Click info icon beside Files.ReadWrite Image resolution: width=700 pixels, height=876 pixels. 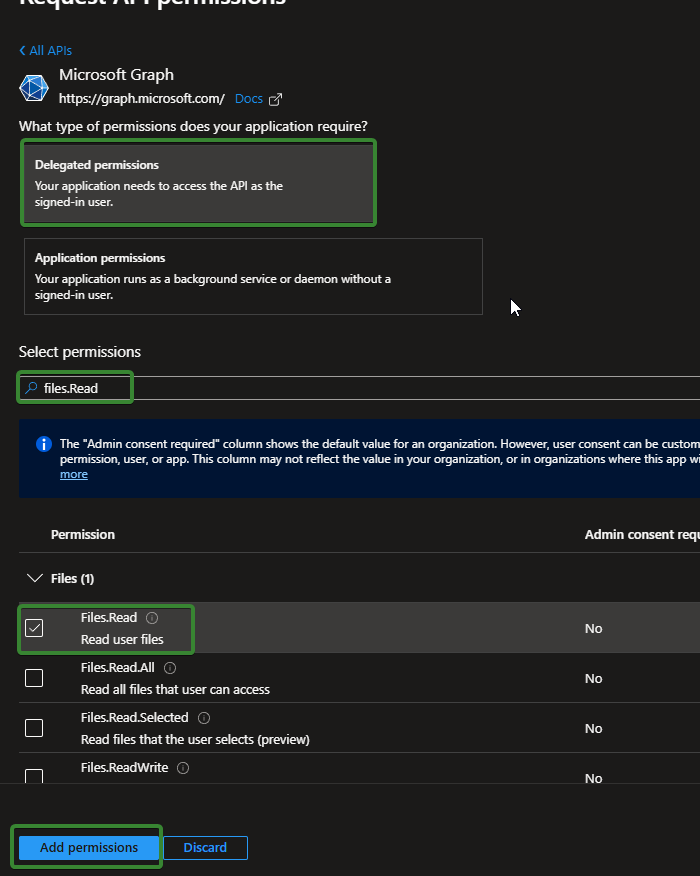pos(183,768)
